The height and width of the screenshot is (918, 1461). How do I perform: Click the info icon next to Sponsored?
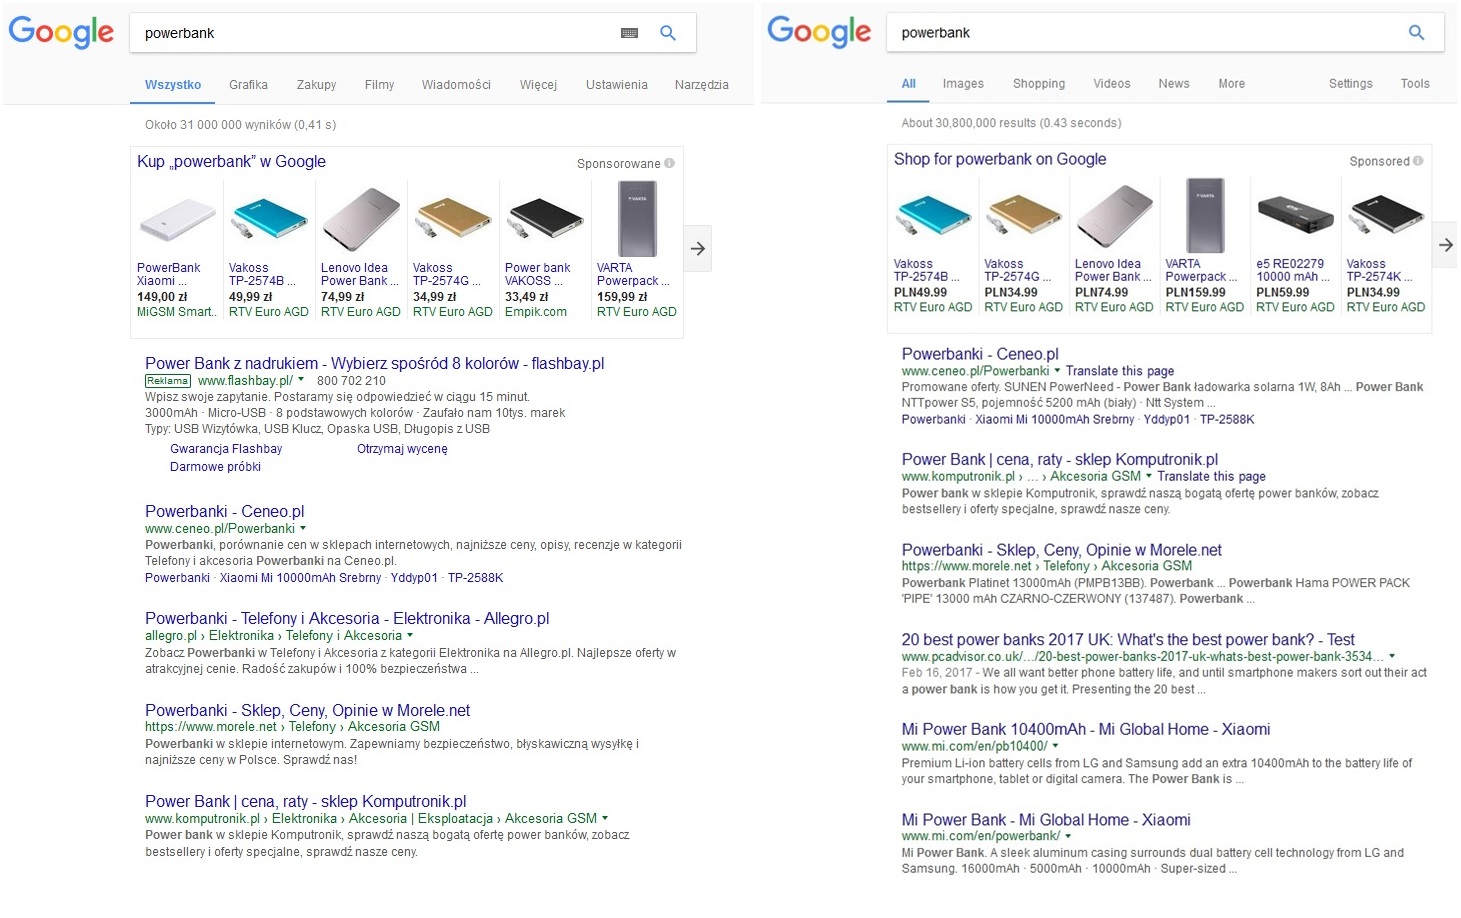pyautogui.click(x=1418, y=161)
